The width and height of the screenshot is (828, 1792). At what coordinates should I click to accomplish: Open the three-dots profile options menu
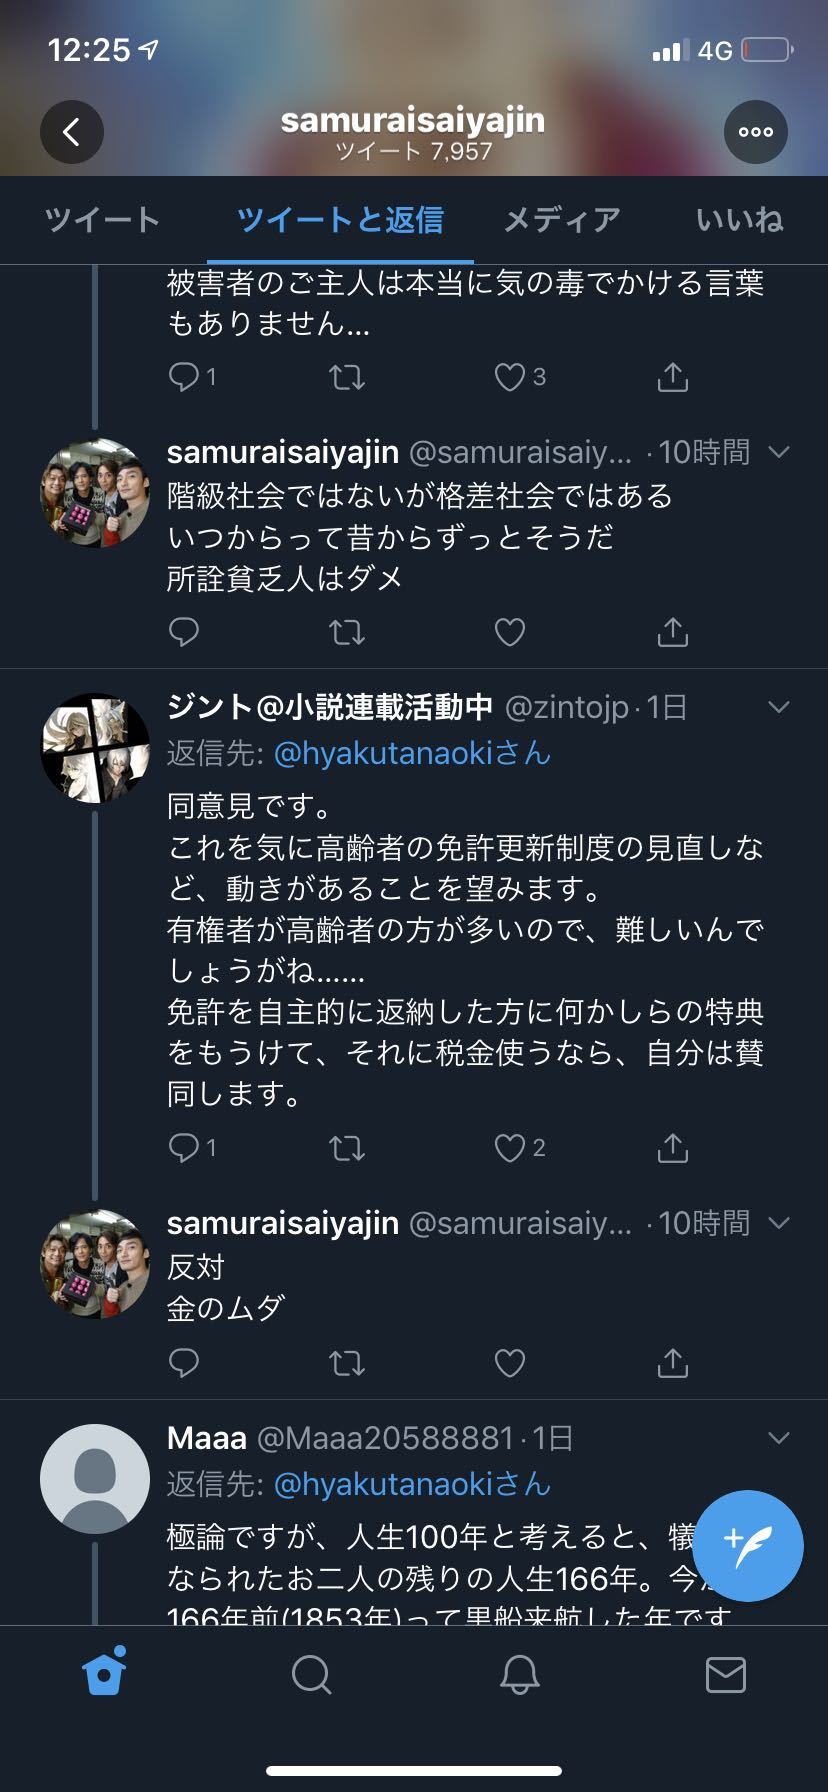(755, 132)
